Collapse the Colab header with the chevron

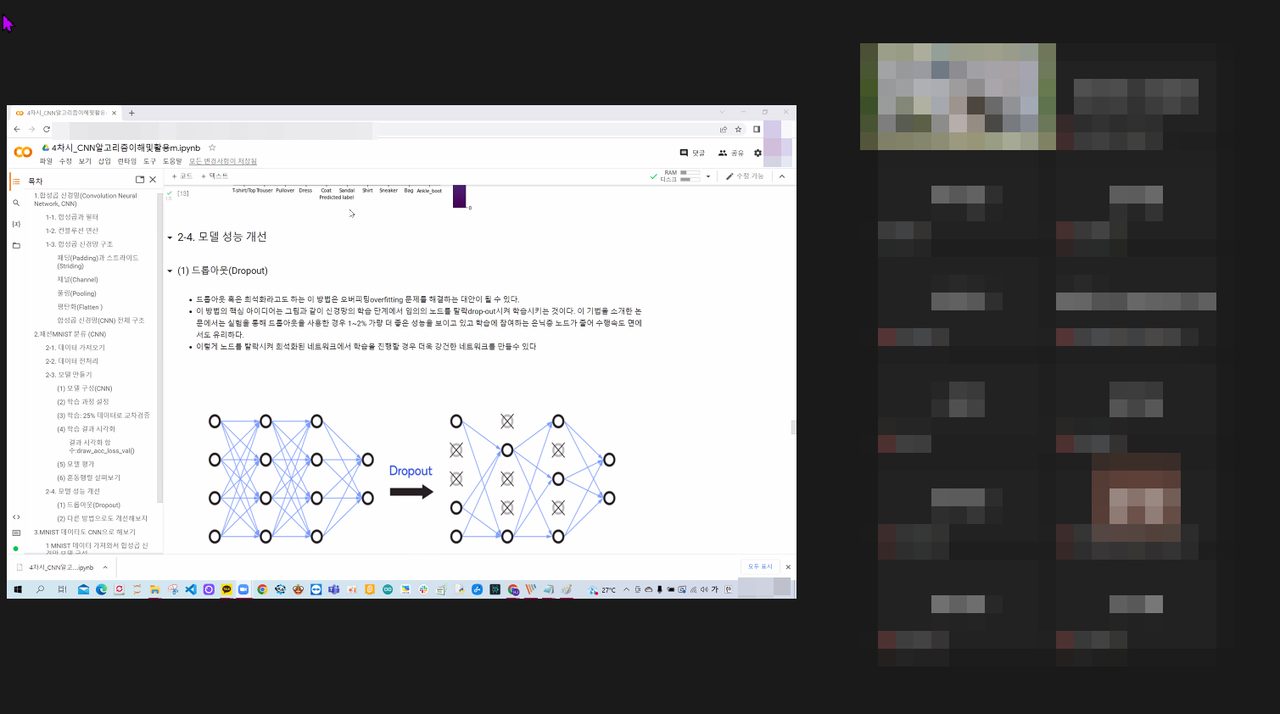[782, 176]
